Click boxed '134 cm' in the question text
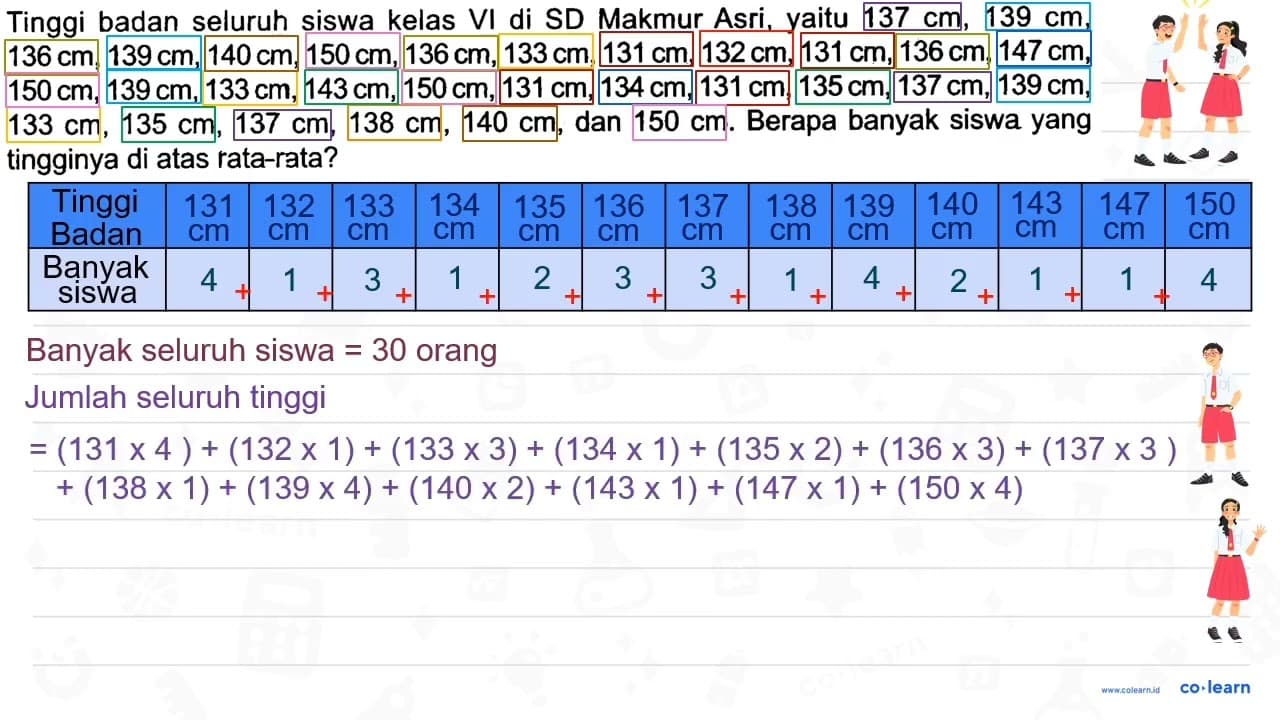 [x=645, y=88]
